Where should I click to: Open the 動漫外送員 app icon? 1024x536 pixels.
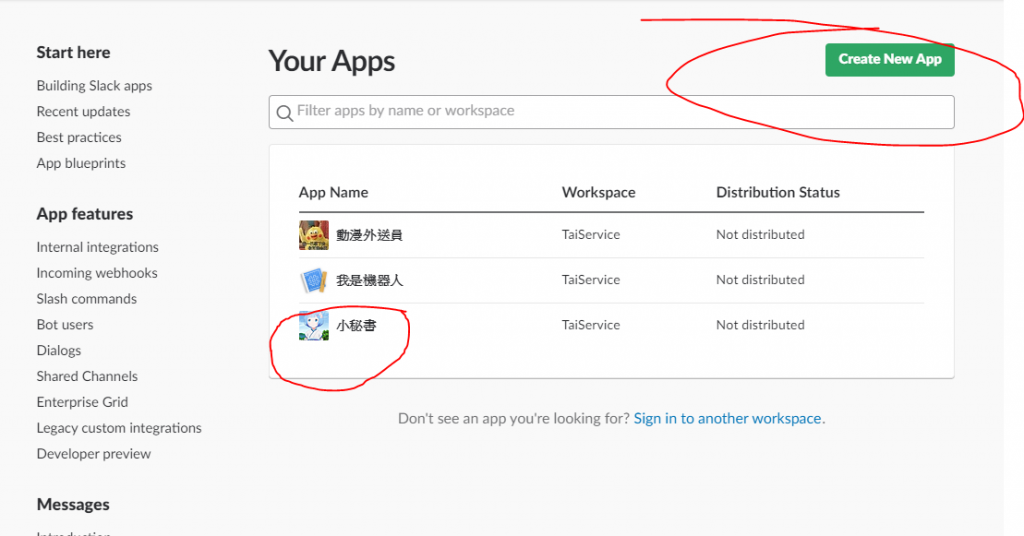coord(313,235)
